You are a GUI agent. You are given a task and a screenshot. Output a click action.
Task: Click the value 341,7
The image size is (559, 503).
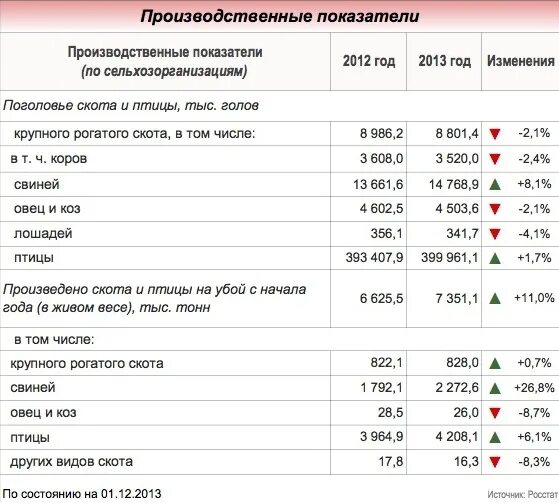[462, 233]
